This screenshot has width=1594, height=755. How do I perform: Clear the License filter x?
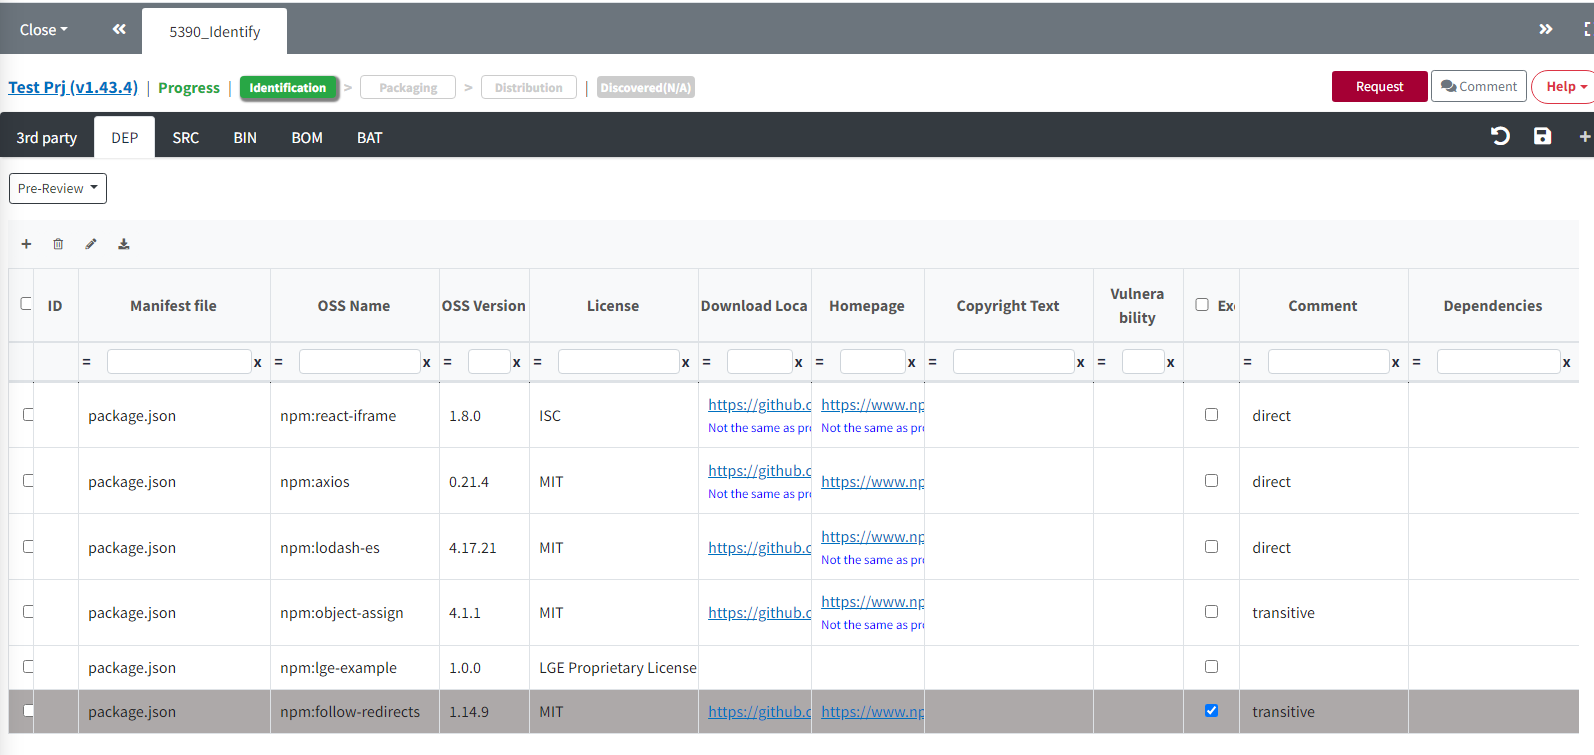tap(686, 362)
